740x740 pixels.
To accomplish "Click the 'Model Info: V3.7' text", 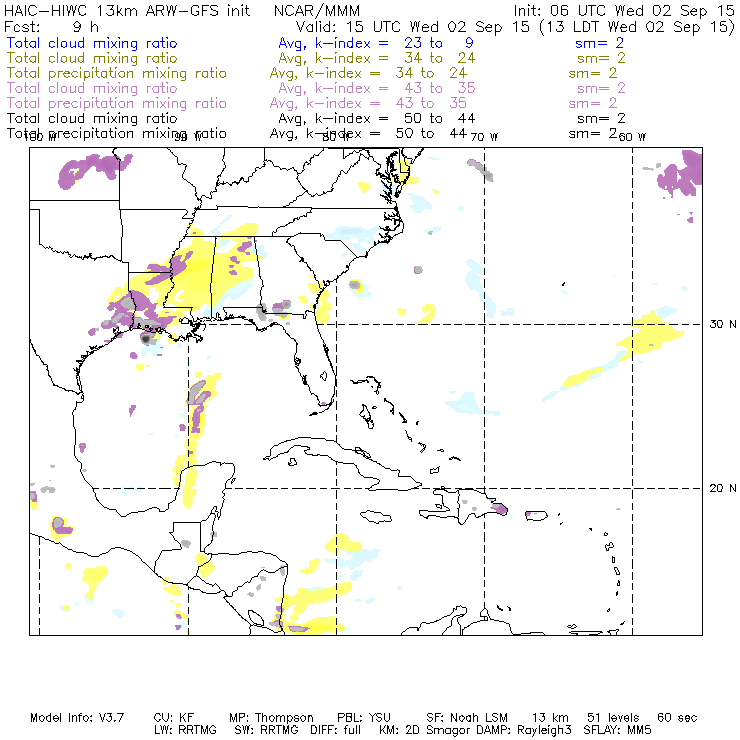I will tap(77, 718).
